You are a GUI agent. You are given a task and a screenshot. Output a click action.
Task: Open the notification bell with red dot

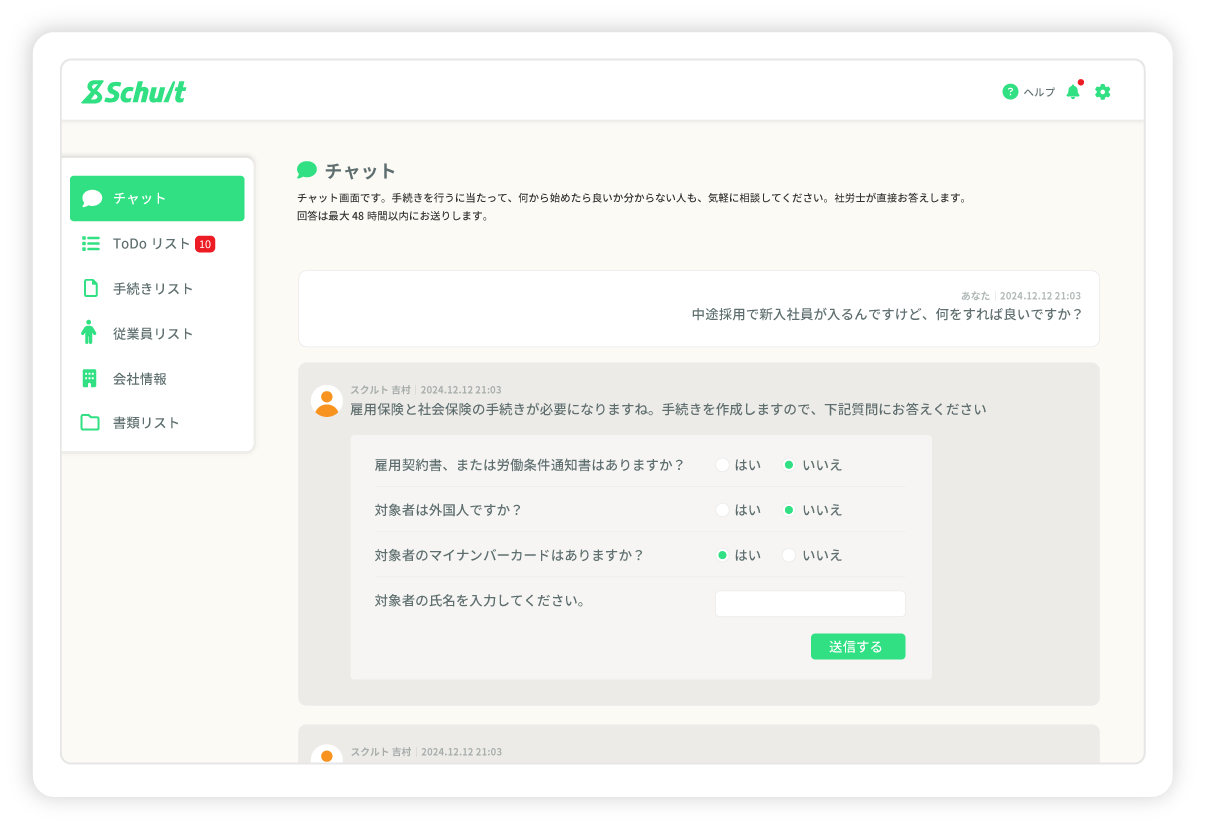coord(1074,91)
